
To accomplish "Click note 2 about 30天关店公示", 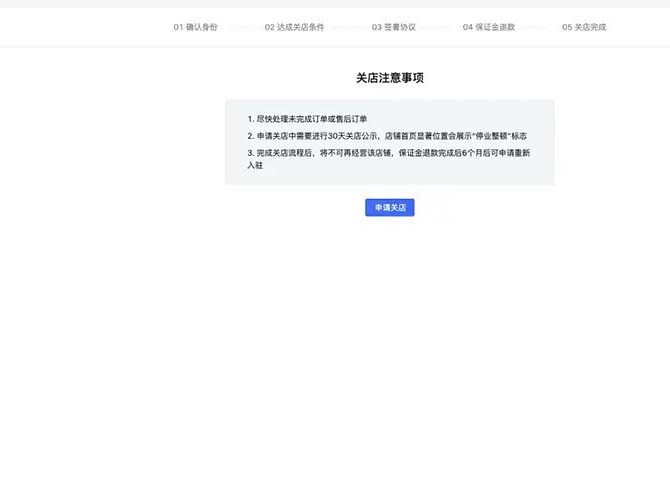I will point(387,136).
